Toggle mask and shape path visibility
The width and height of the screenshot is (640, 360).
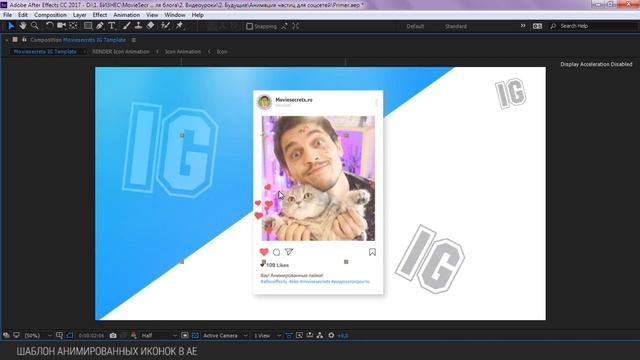click(x=70, y=336)
